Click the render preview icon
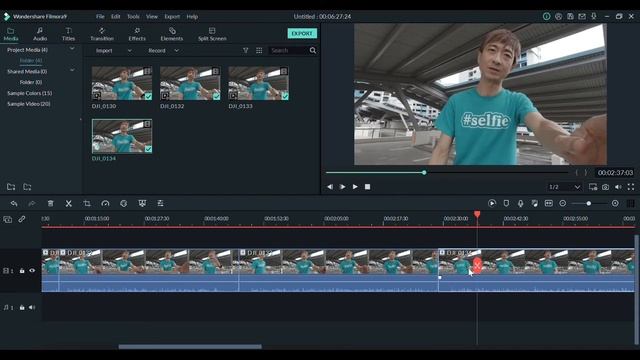The height and width of the screenshot is (360, 640). (x=492, y=203)
